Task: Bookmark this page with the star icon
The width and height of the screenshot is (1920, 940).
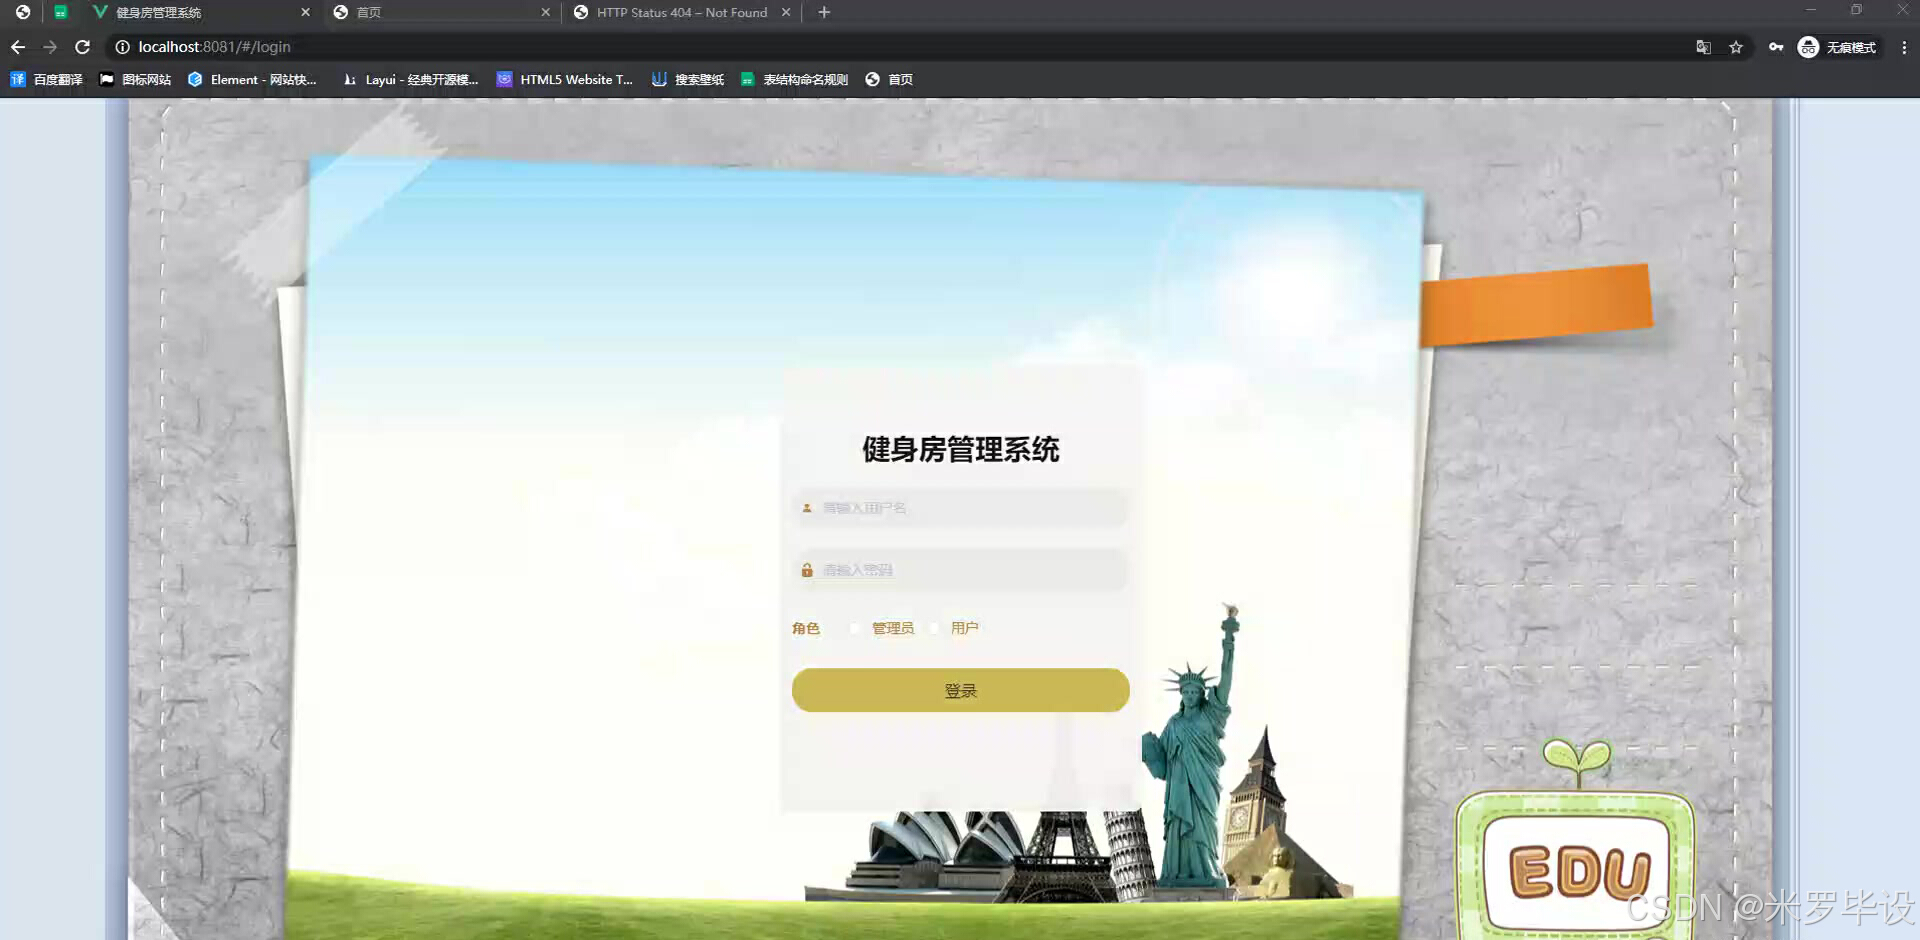Action: pyautogui.click(x=1736, y=47)
